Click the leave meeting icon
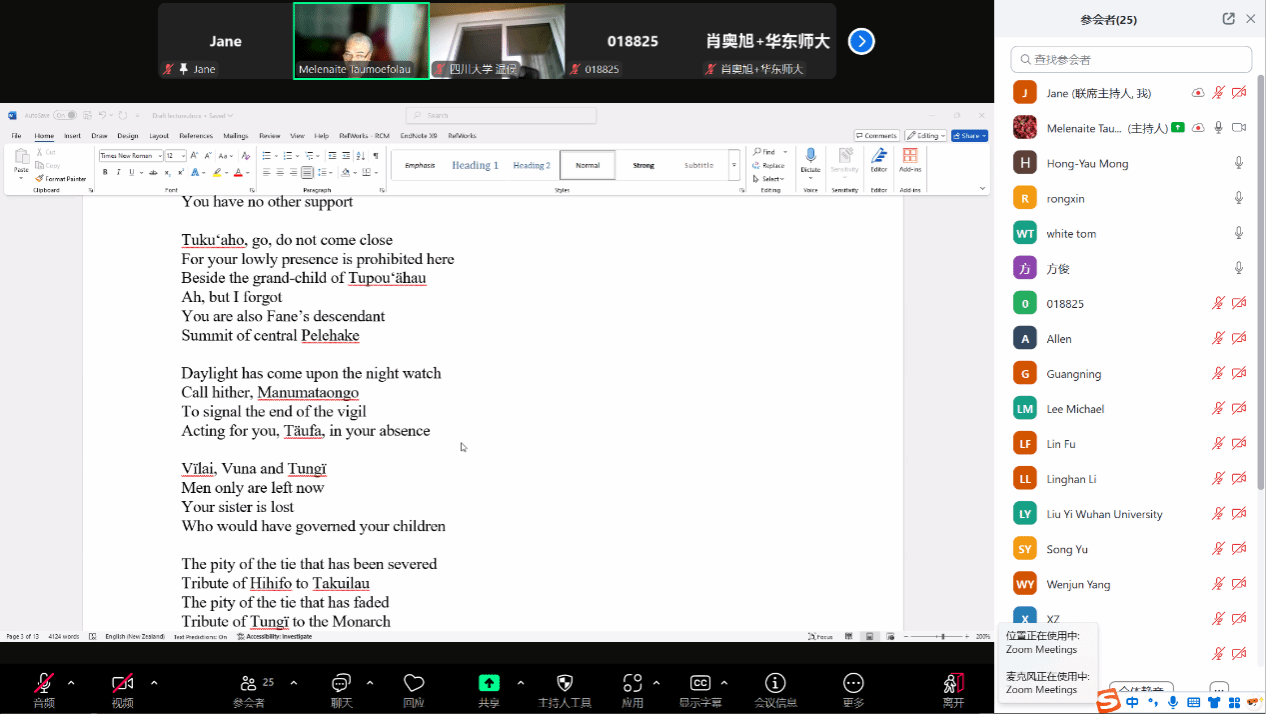This screenshot has width=1266, height=714. pos(953,684)
